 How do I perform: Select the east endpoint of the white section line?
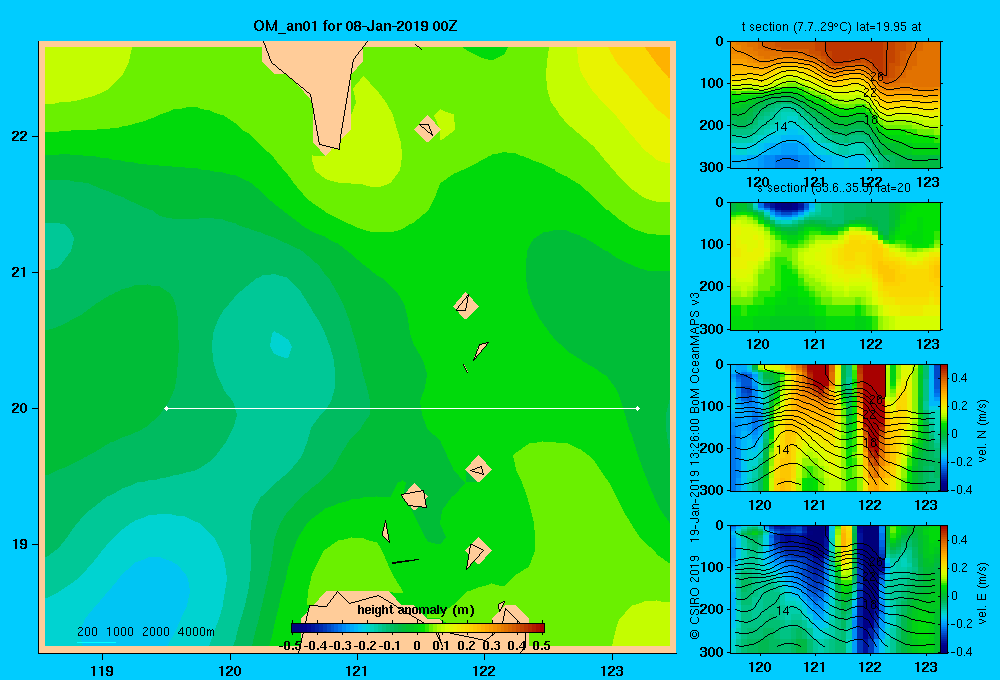tap(638, 408)
